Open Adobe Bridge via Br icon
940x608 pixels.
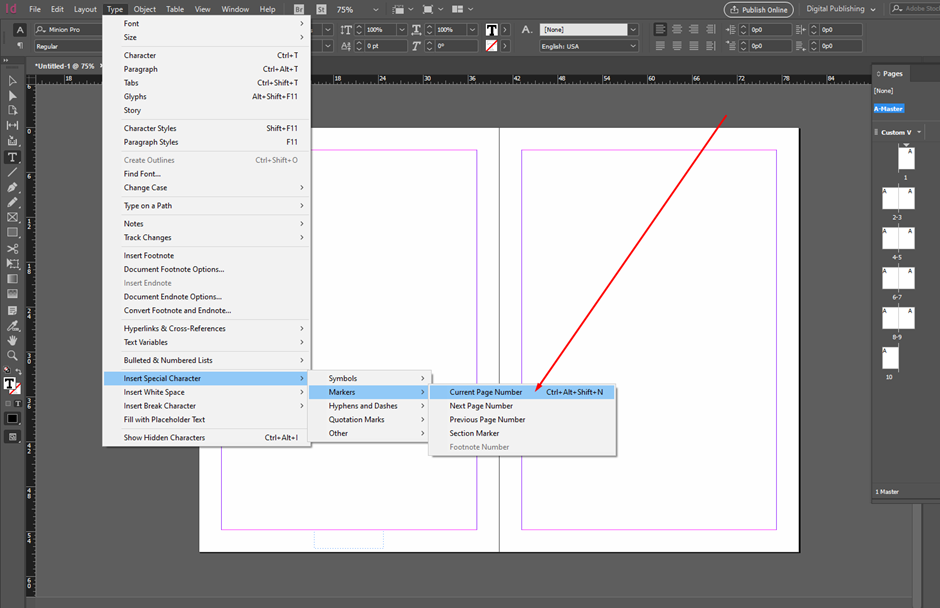pos(299,9)
